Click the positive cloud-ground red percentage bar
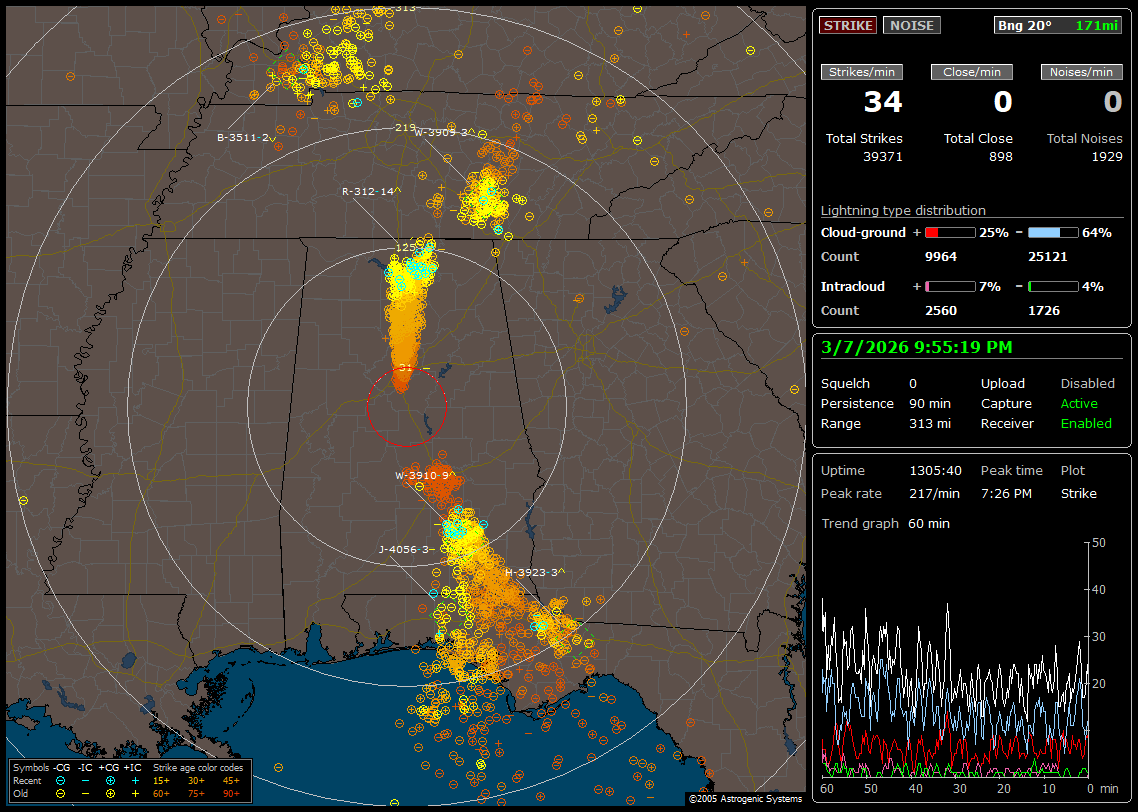The height and width of the screenshot is (812, 1138). pos(949,232)
